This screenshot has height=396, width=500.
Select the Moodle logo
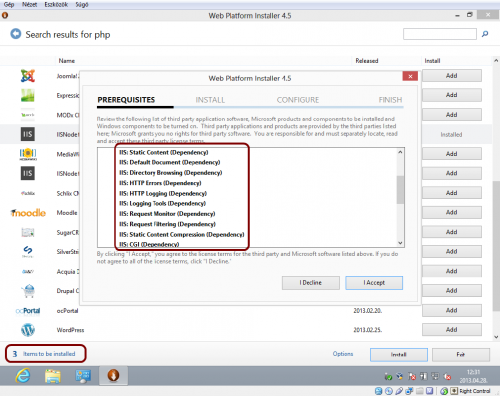click(28, 213)
